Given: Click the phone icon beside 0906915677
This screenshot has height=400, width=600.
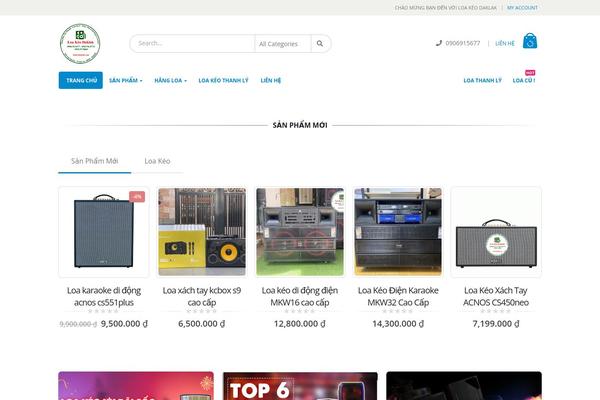Looking at the screenshot, I should [439, 43].
